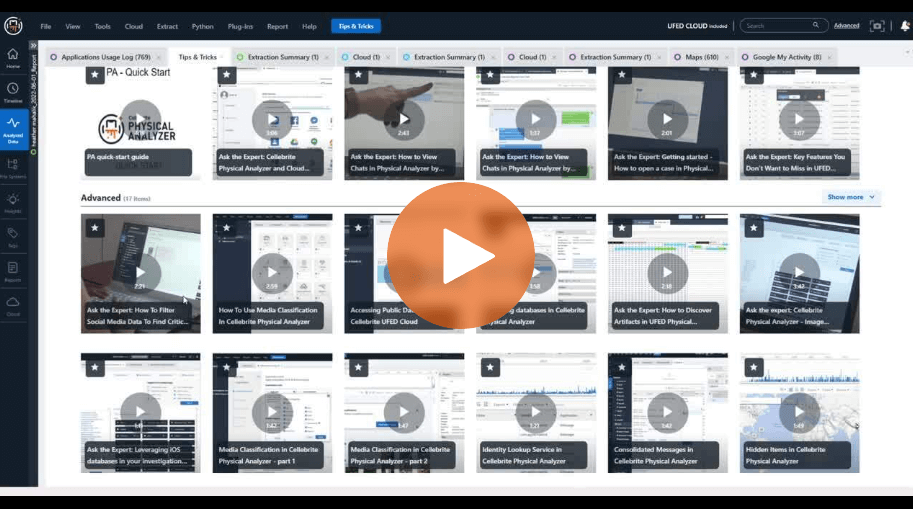
Task: Open the File menu
Action: point(45,26)
